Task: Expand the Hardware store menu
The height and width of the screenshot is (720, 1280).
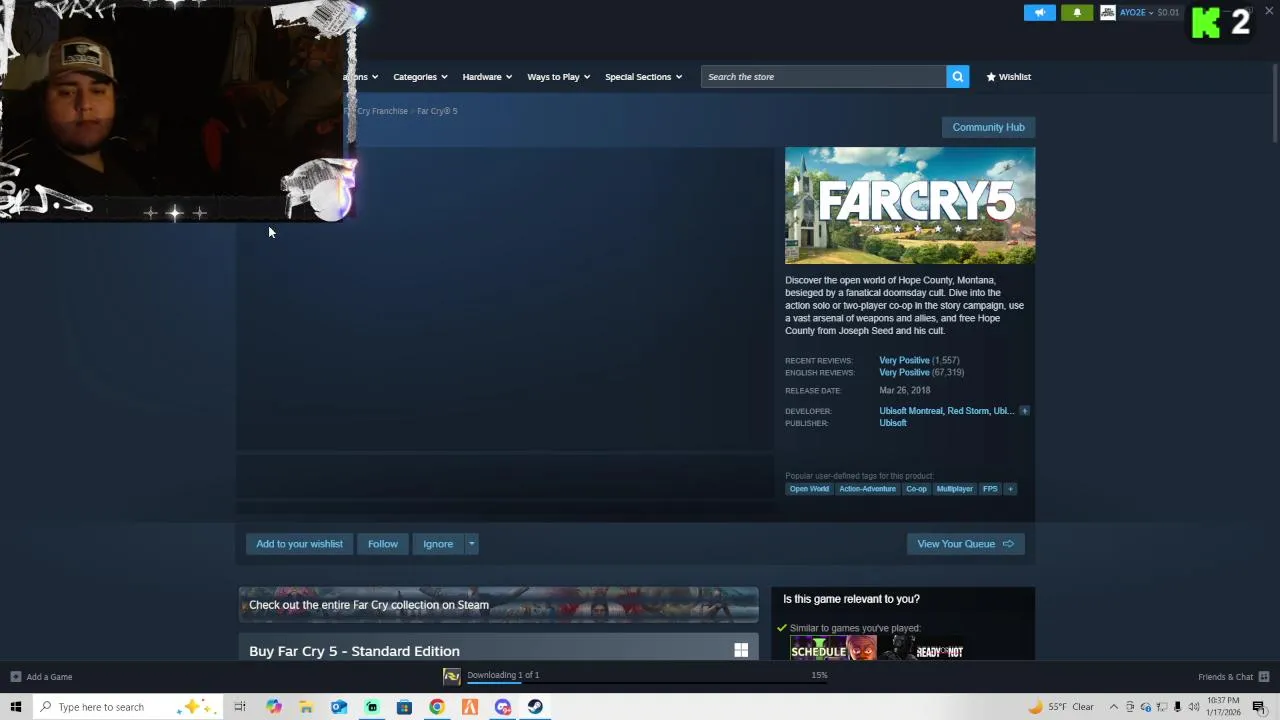Action: point(487,77)
